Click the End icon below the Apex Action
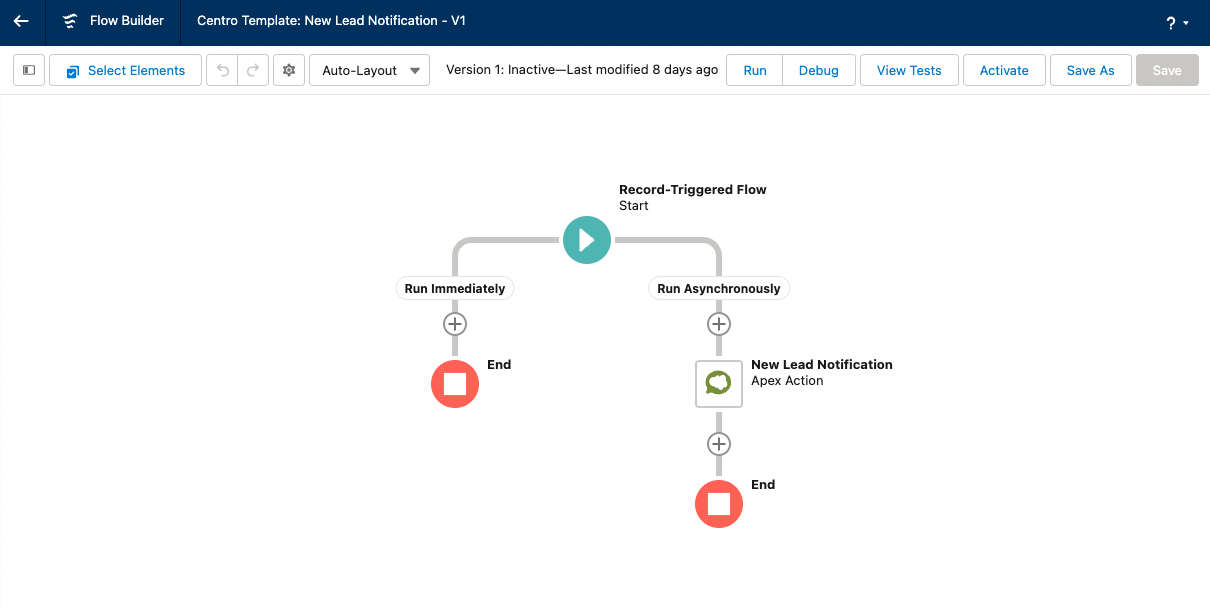 pyautogui.click(x=718, y=504)
